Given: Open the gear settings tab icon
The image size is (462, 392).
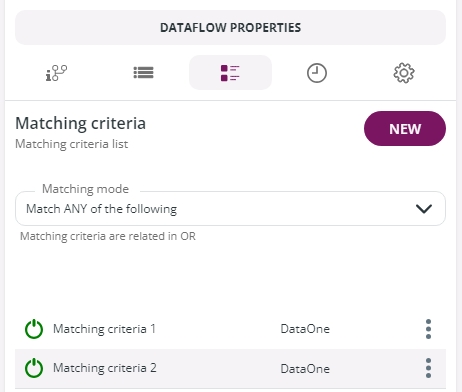Looking at the screenshot, I should pyautogui.click(x=404, y=73).
